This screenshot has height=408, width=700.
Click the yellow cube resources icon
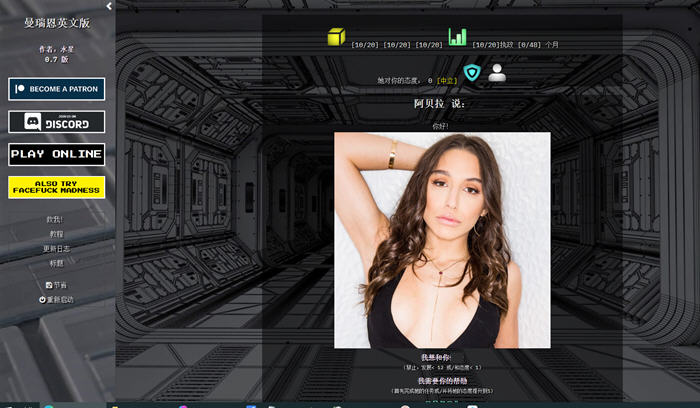coord(336,37)
